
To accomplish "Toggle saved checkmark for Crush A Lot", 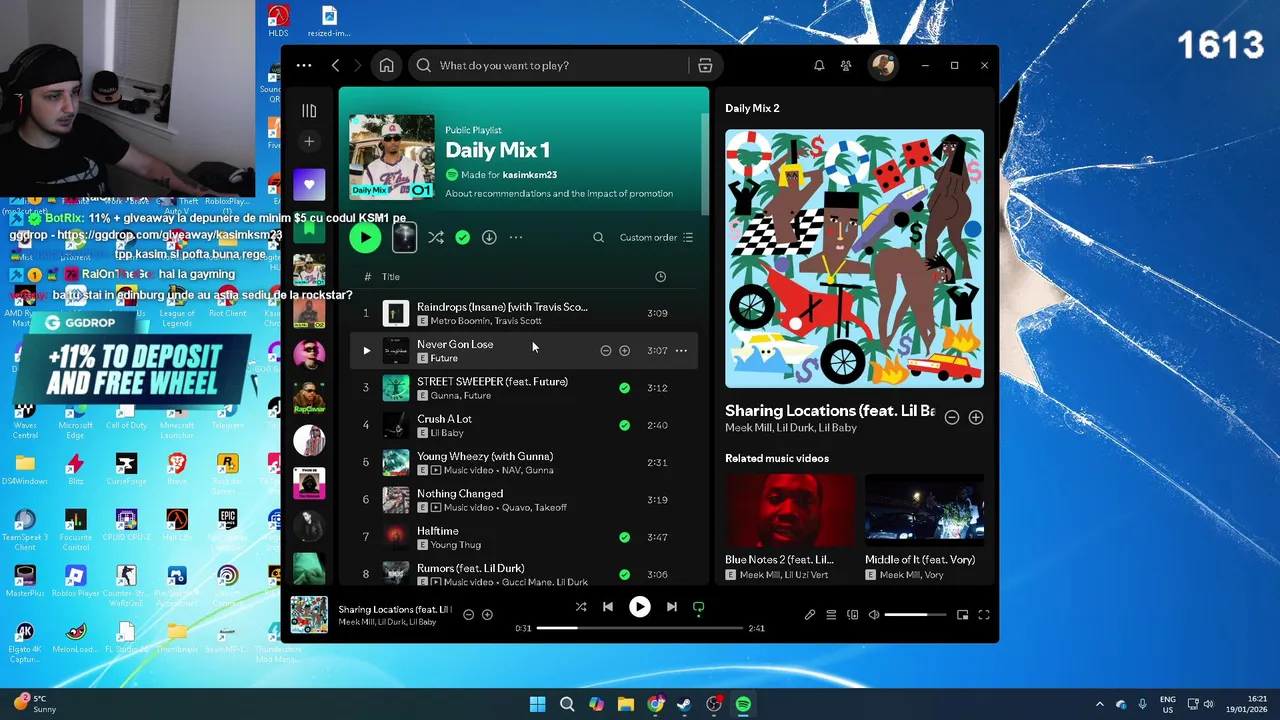I will 624,425.
